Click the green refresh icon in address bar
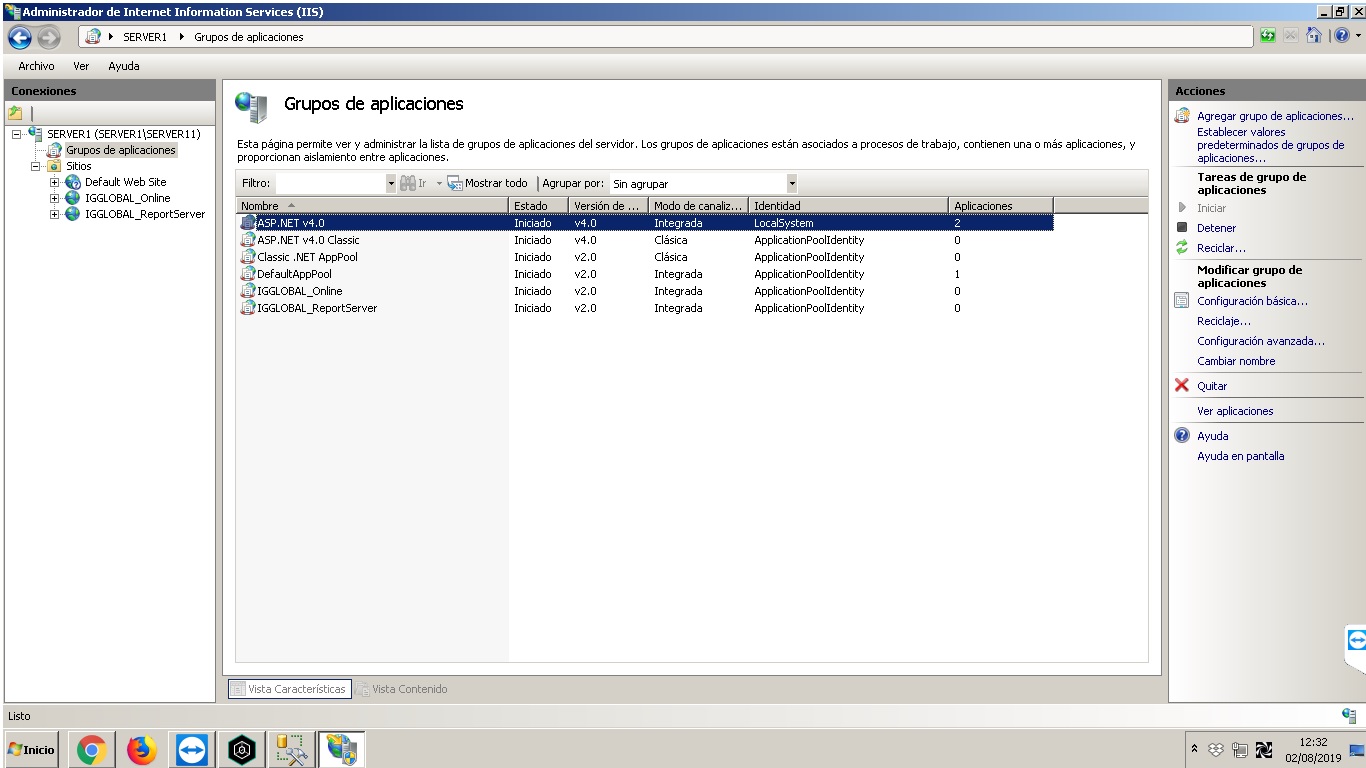This screenshot has height=768, width=1366. click(1268, 36)
